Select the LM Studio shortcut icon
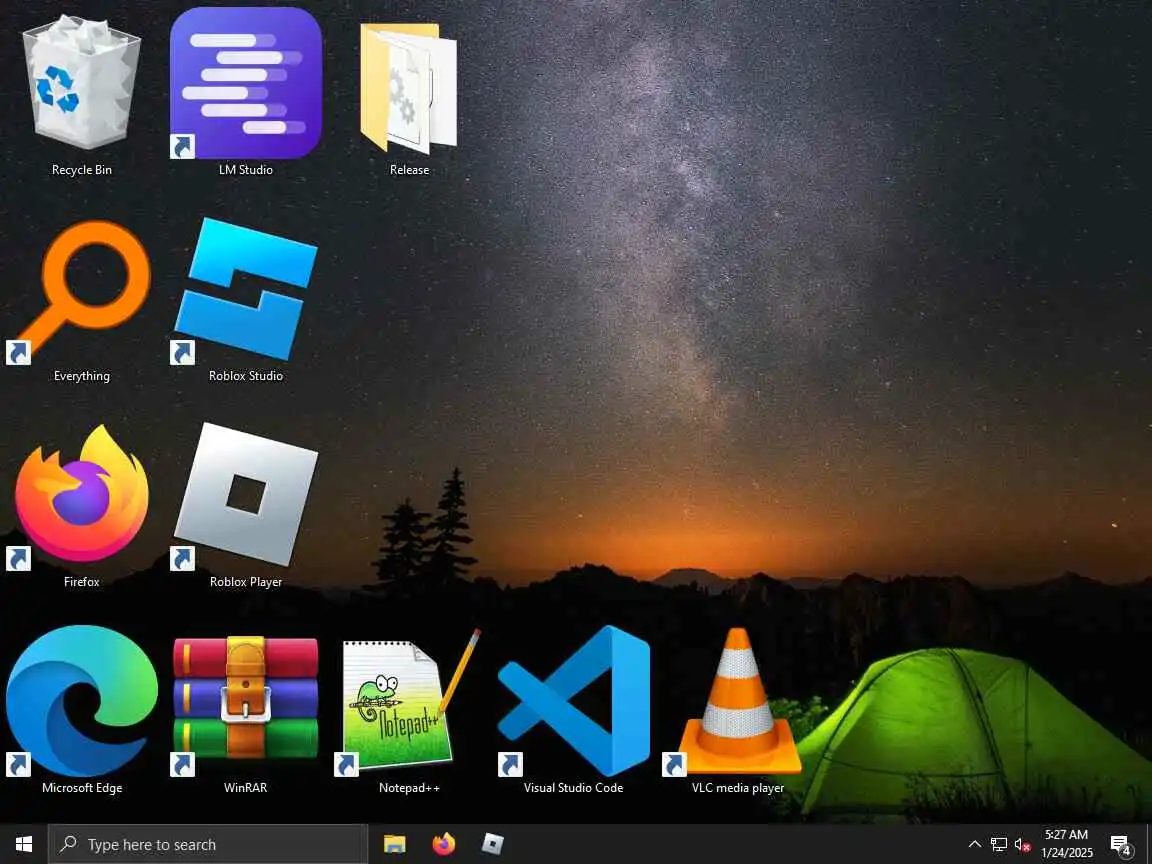This screenshot has width=1152, height=864. [x=245, y=83]
